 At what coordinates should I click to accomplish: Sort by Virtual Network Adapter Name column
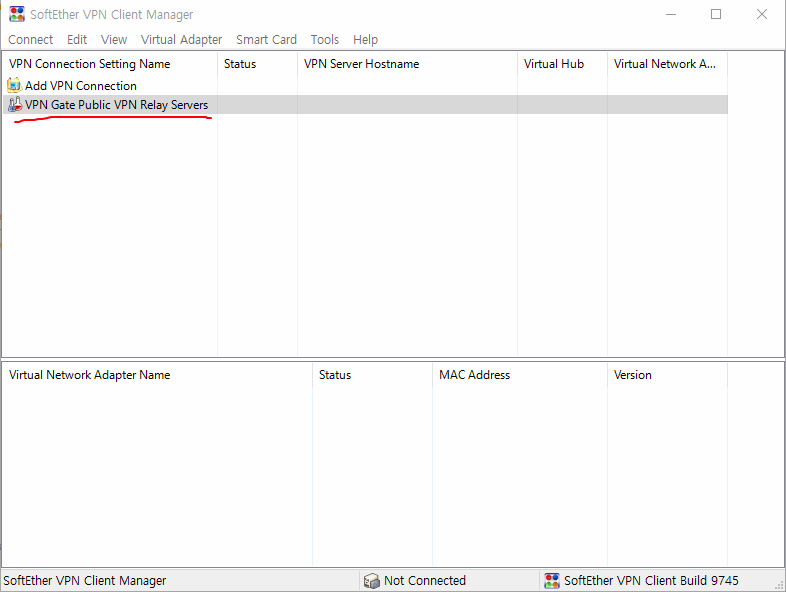(x=157, y=375)
